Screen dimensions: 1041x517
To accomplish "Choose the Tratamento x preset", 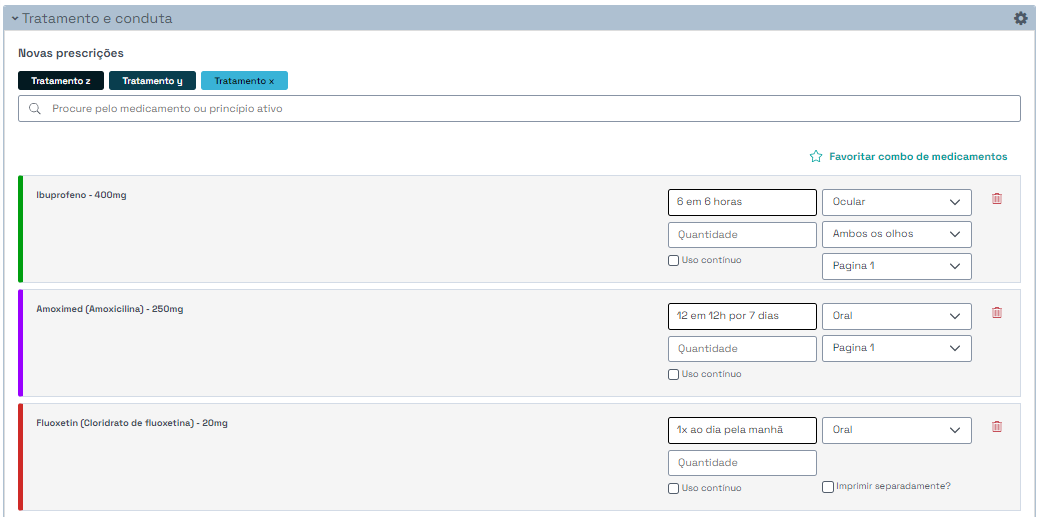I will [x=244, y=81].
